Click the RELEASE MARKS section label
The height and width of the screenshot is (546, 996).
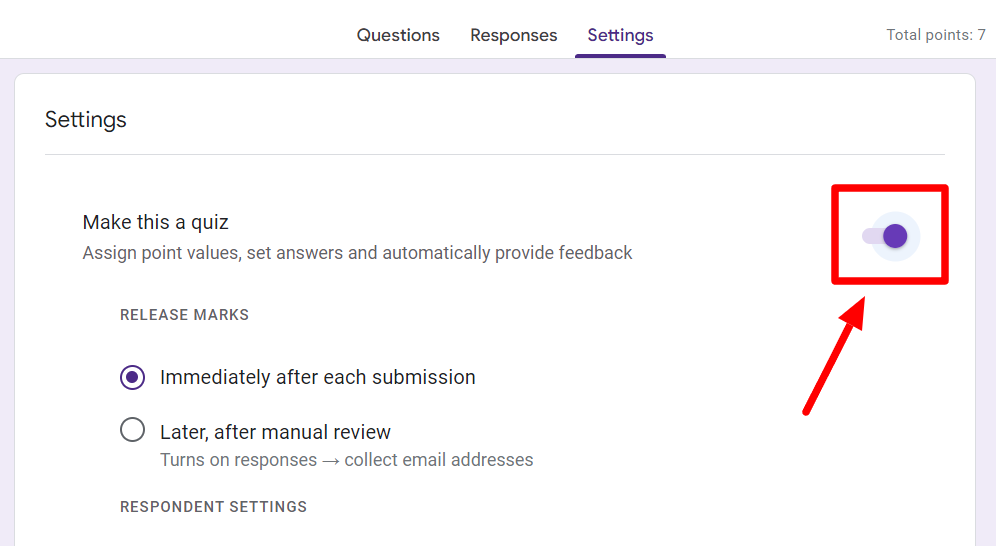(x=184, y=315)
